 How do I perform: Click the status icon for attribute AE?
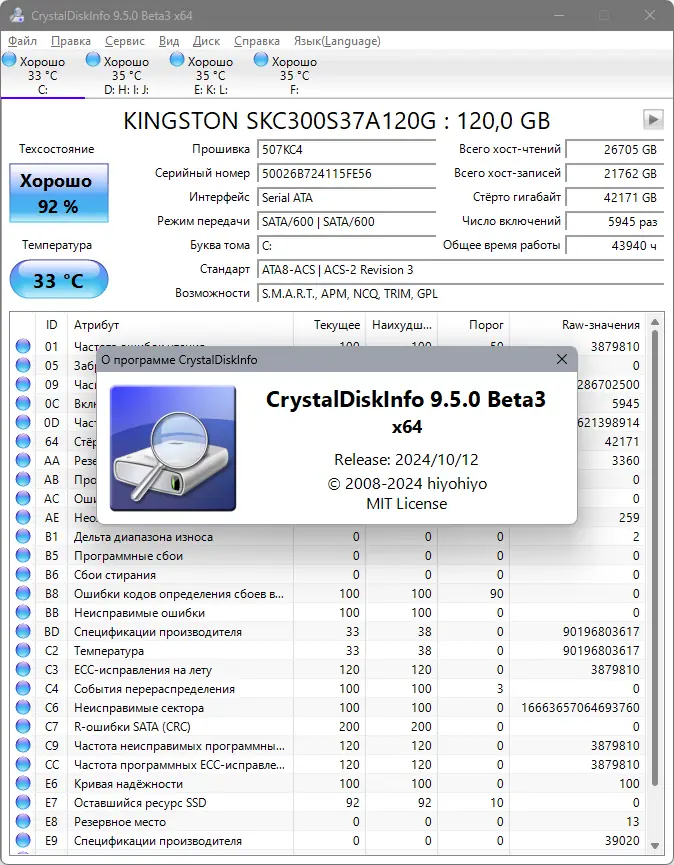(23, 517)
